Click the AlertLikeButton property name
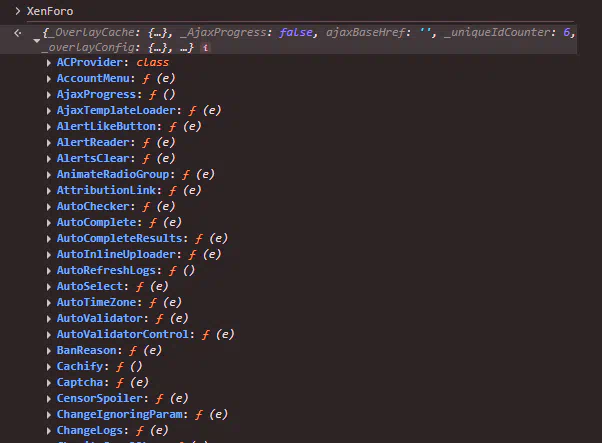This screenshot has width=602, height=443. click(x=106, y=126)
